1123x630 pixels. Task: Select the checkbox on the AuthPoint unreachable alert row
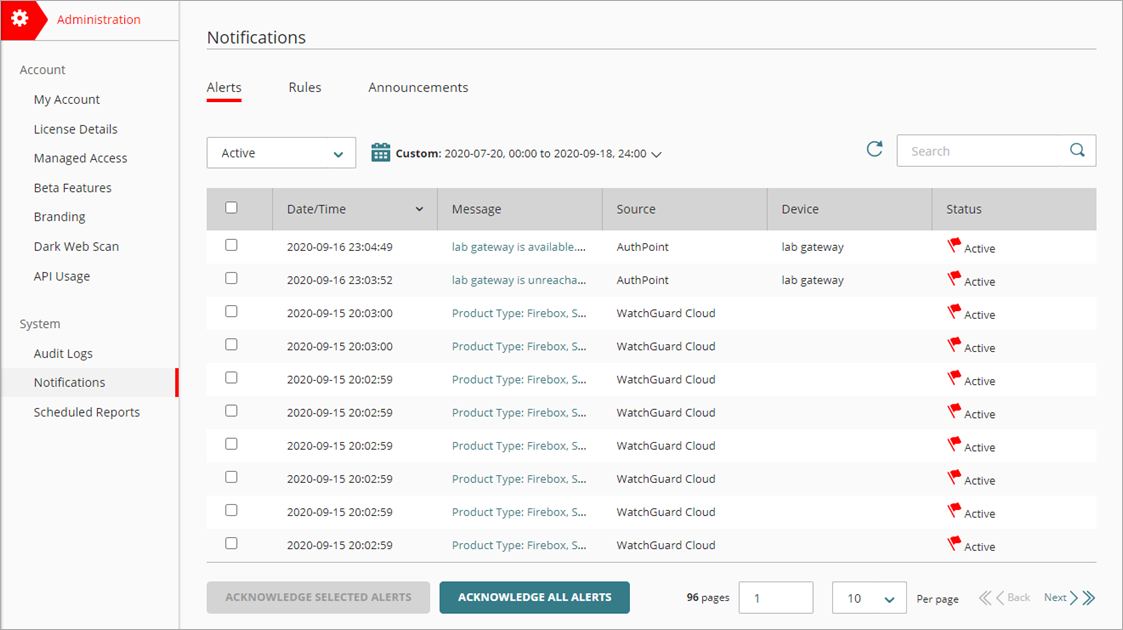231,277
